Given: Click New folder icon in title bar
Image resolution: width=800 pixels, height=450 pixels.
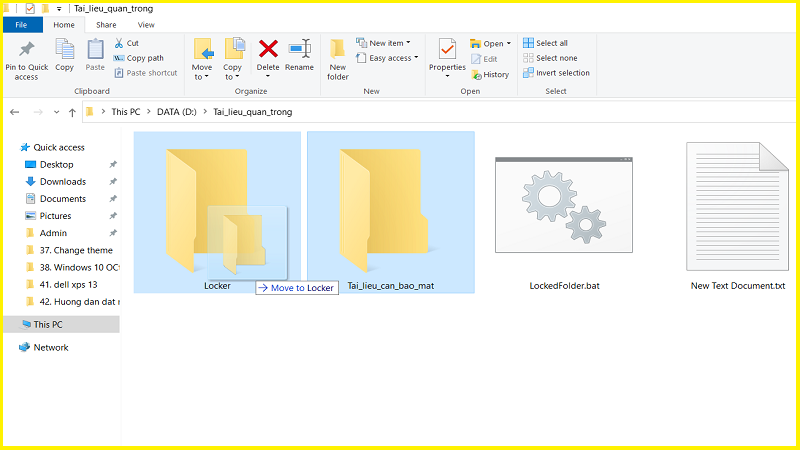Looking at the screenshot, I should point(45,8).
